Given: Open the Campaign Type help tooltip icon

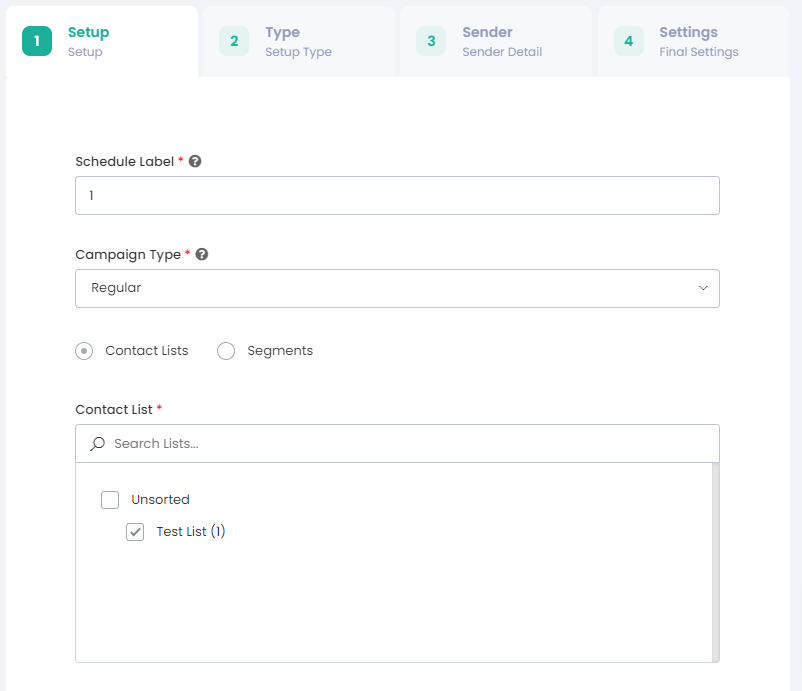Looking at the screenshot, I should [x=203, y=254].
